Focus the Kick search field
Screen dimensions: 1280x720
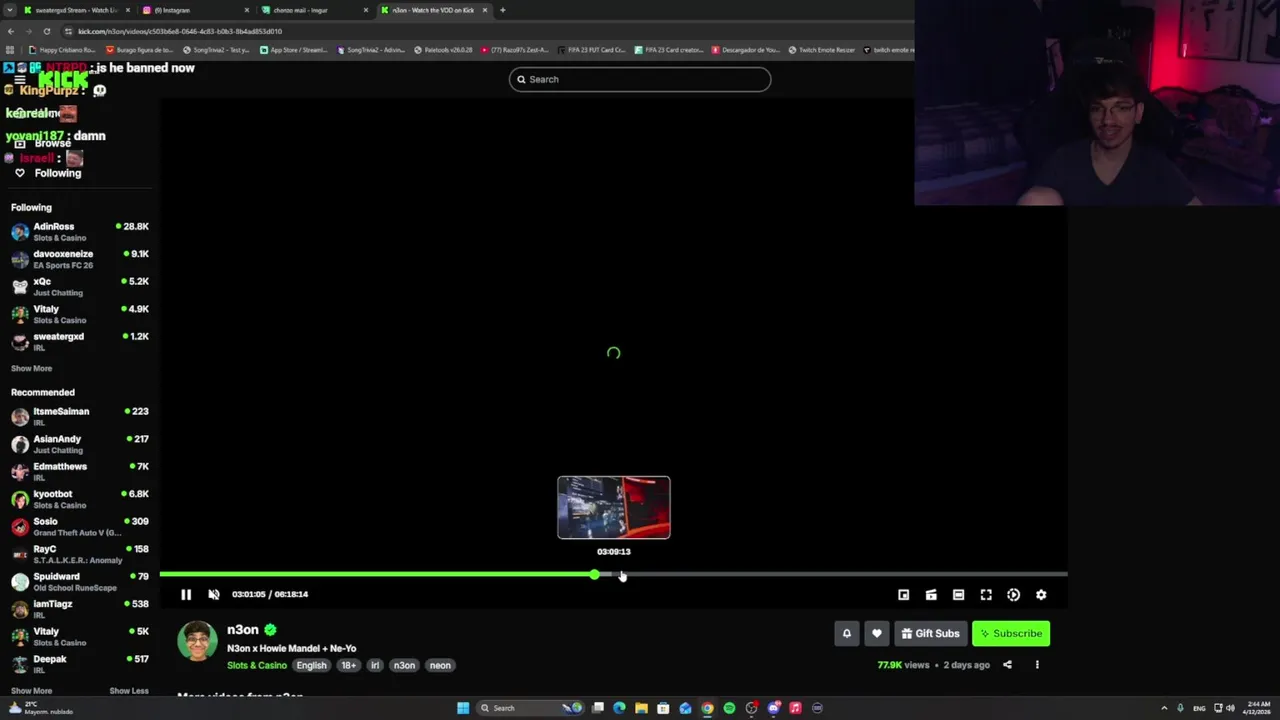pyautogui.click(x=640, y=79)
